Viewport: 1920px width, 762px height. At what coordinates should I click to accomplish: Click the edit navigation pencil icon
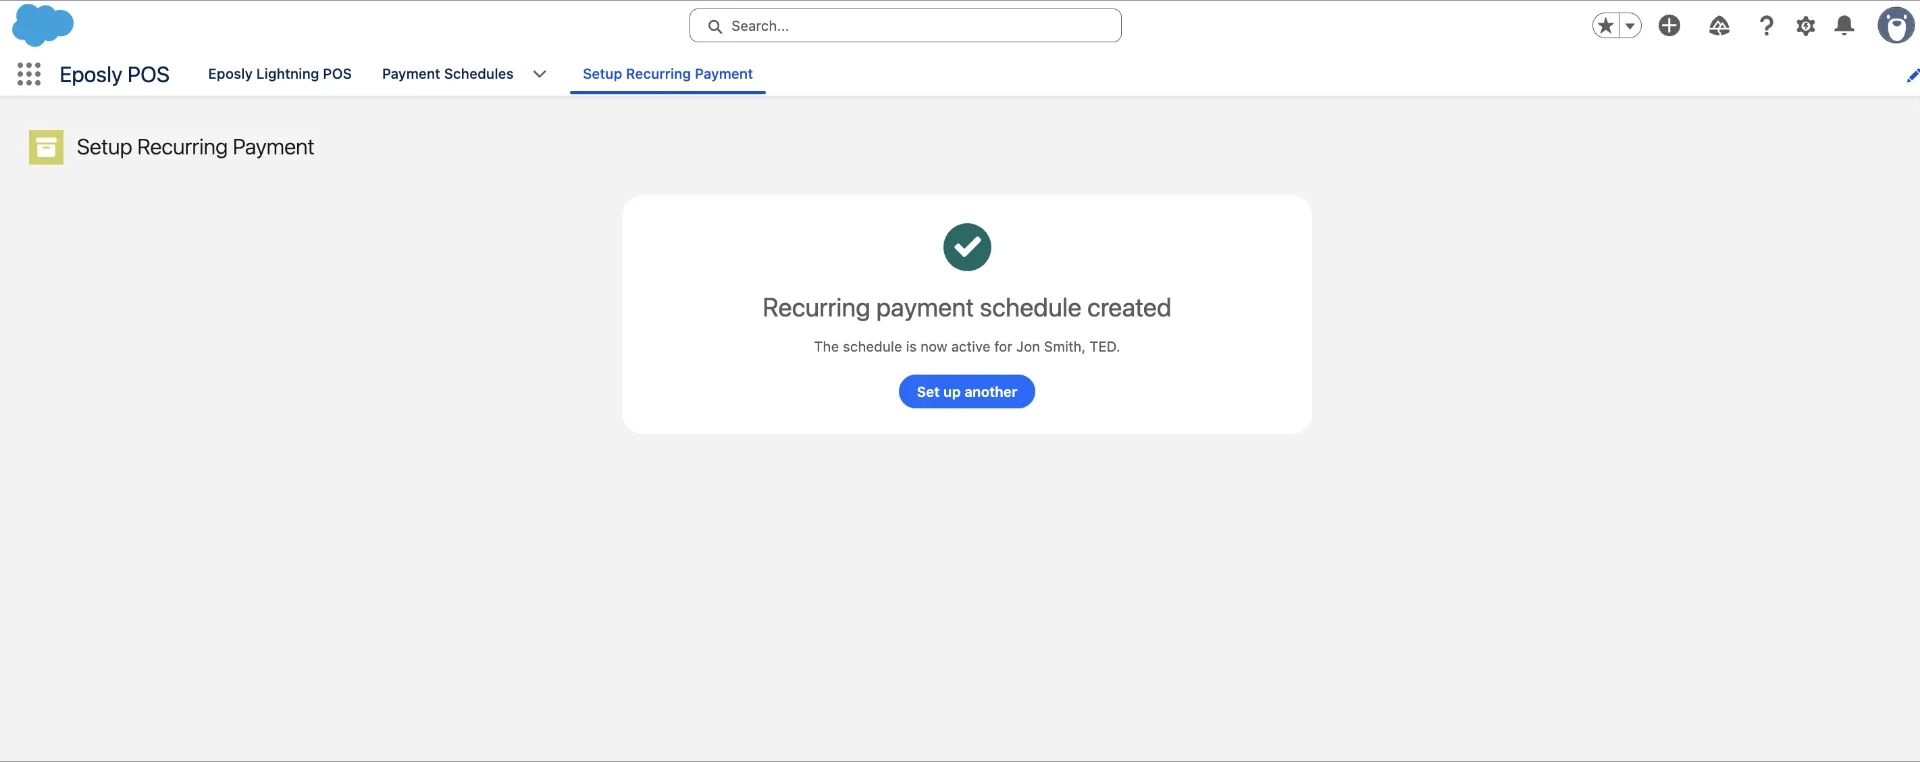coord(1912,75)
